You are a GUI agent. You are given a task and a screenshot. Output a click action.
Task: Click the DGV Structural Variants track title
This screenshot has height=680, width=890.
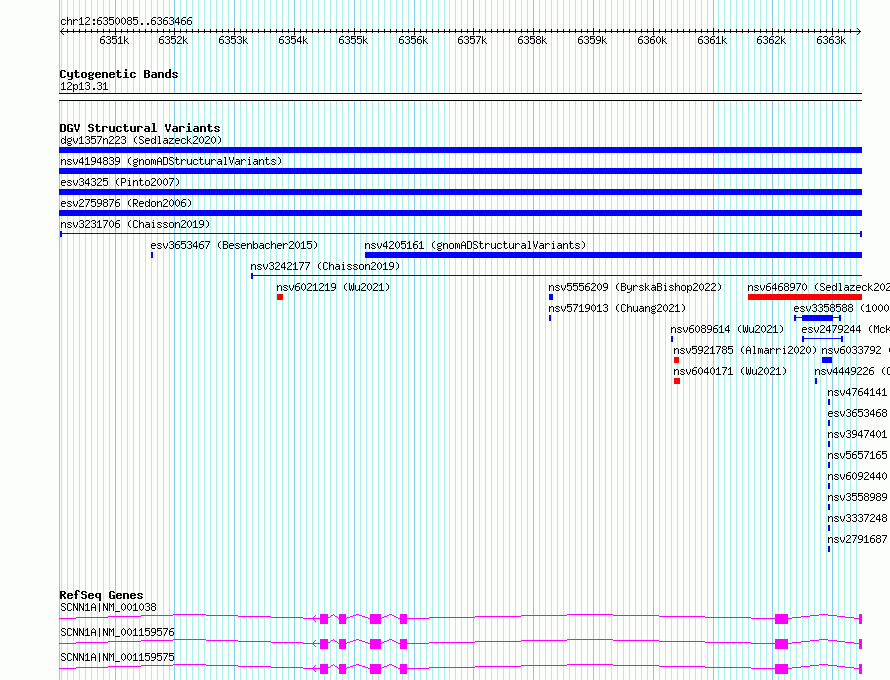tap(140, 128)
